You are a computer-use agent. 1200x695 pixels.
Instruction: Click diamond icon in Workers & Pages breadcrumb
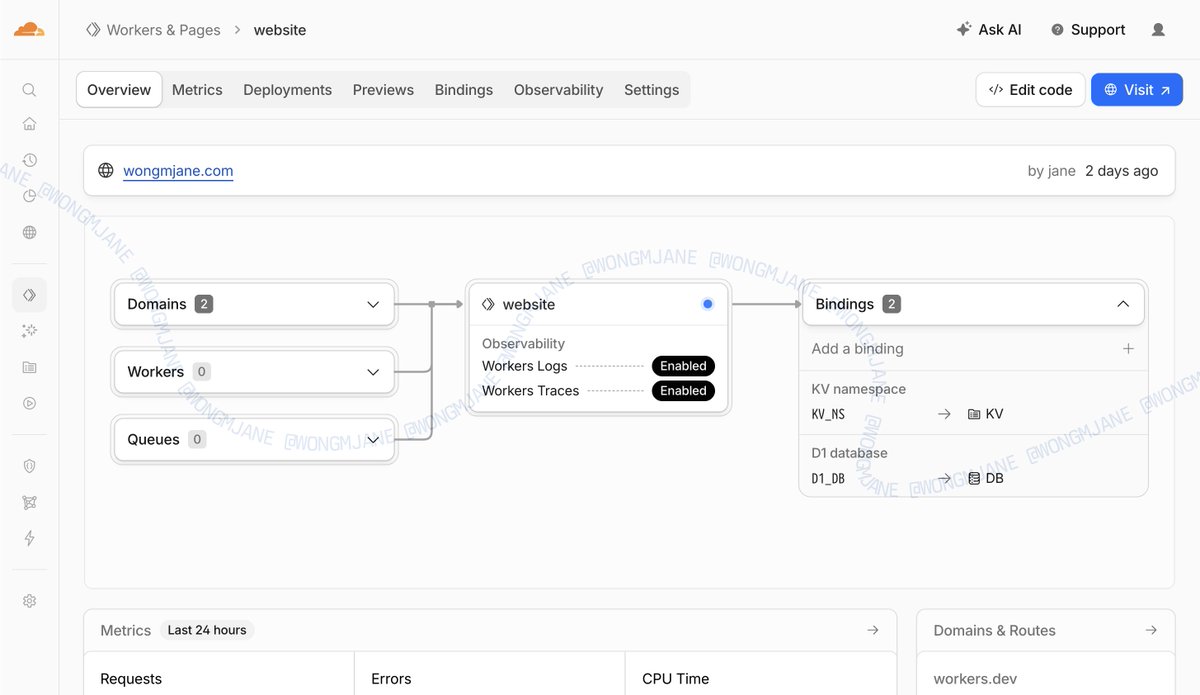pos(93,30)
